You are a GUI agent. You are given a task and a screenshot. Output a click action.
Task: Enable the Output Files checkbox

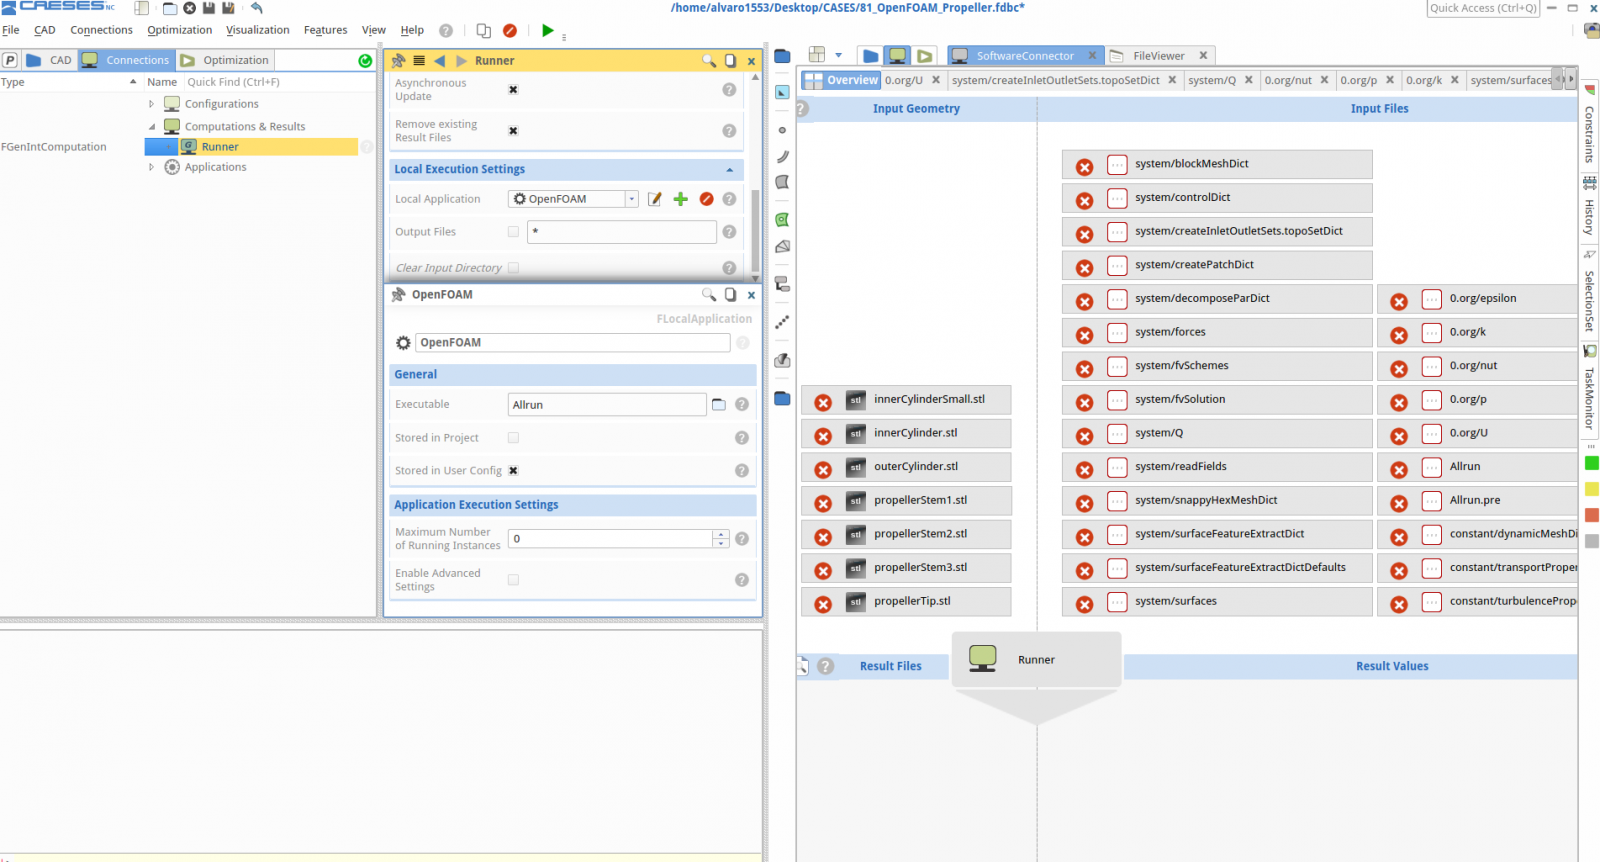click(x=513, y=232)
